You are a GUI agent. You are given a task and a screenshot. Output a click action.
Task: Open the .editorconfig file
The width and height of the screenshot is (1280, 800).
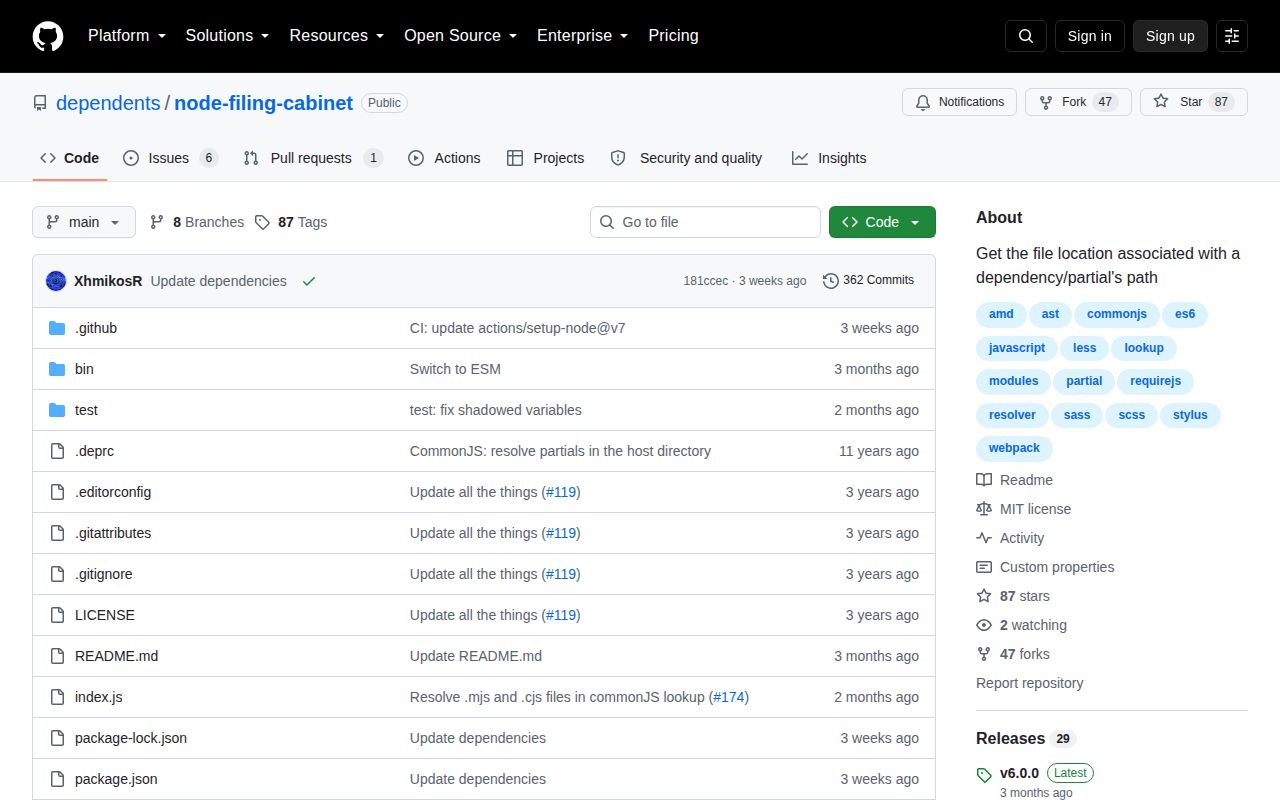click(x=113, y=492)
